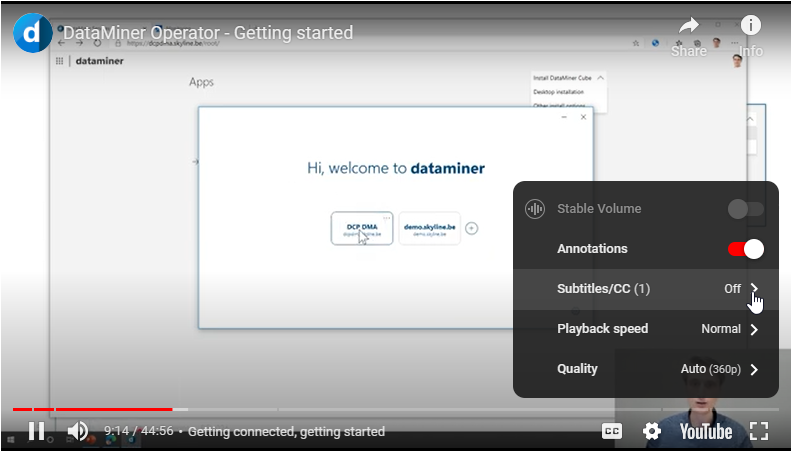Open Subtitles/CC submenu
The width and height of the screenshot is (791, 451).
[x=646, y=289]
